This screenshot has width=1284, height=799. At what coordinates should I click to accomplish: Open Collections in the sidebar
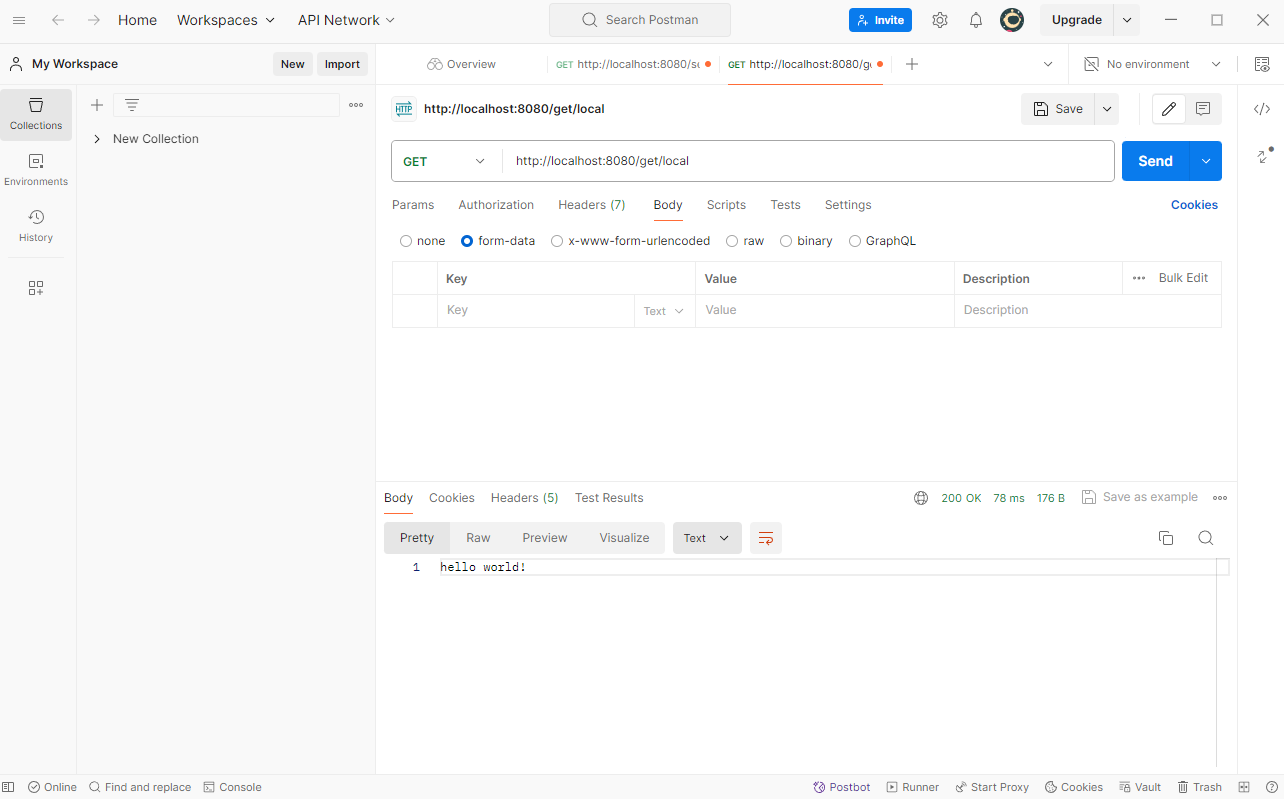tap(36, 114)
